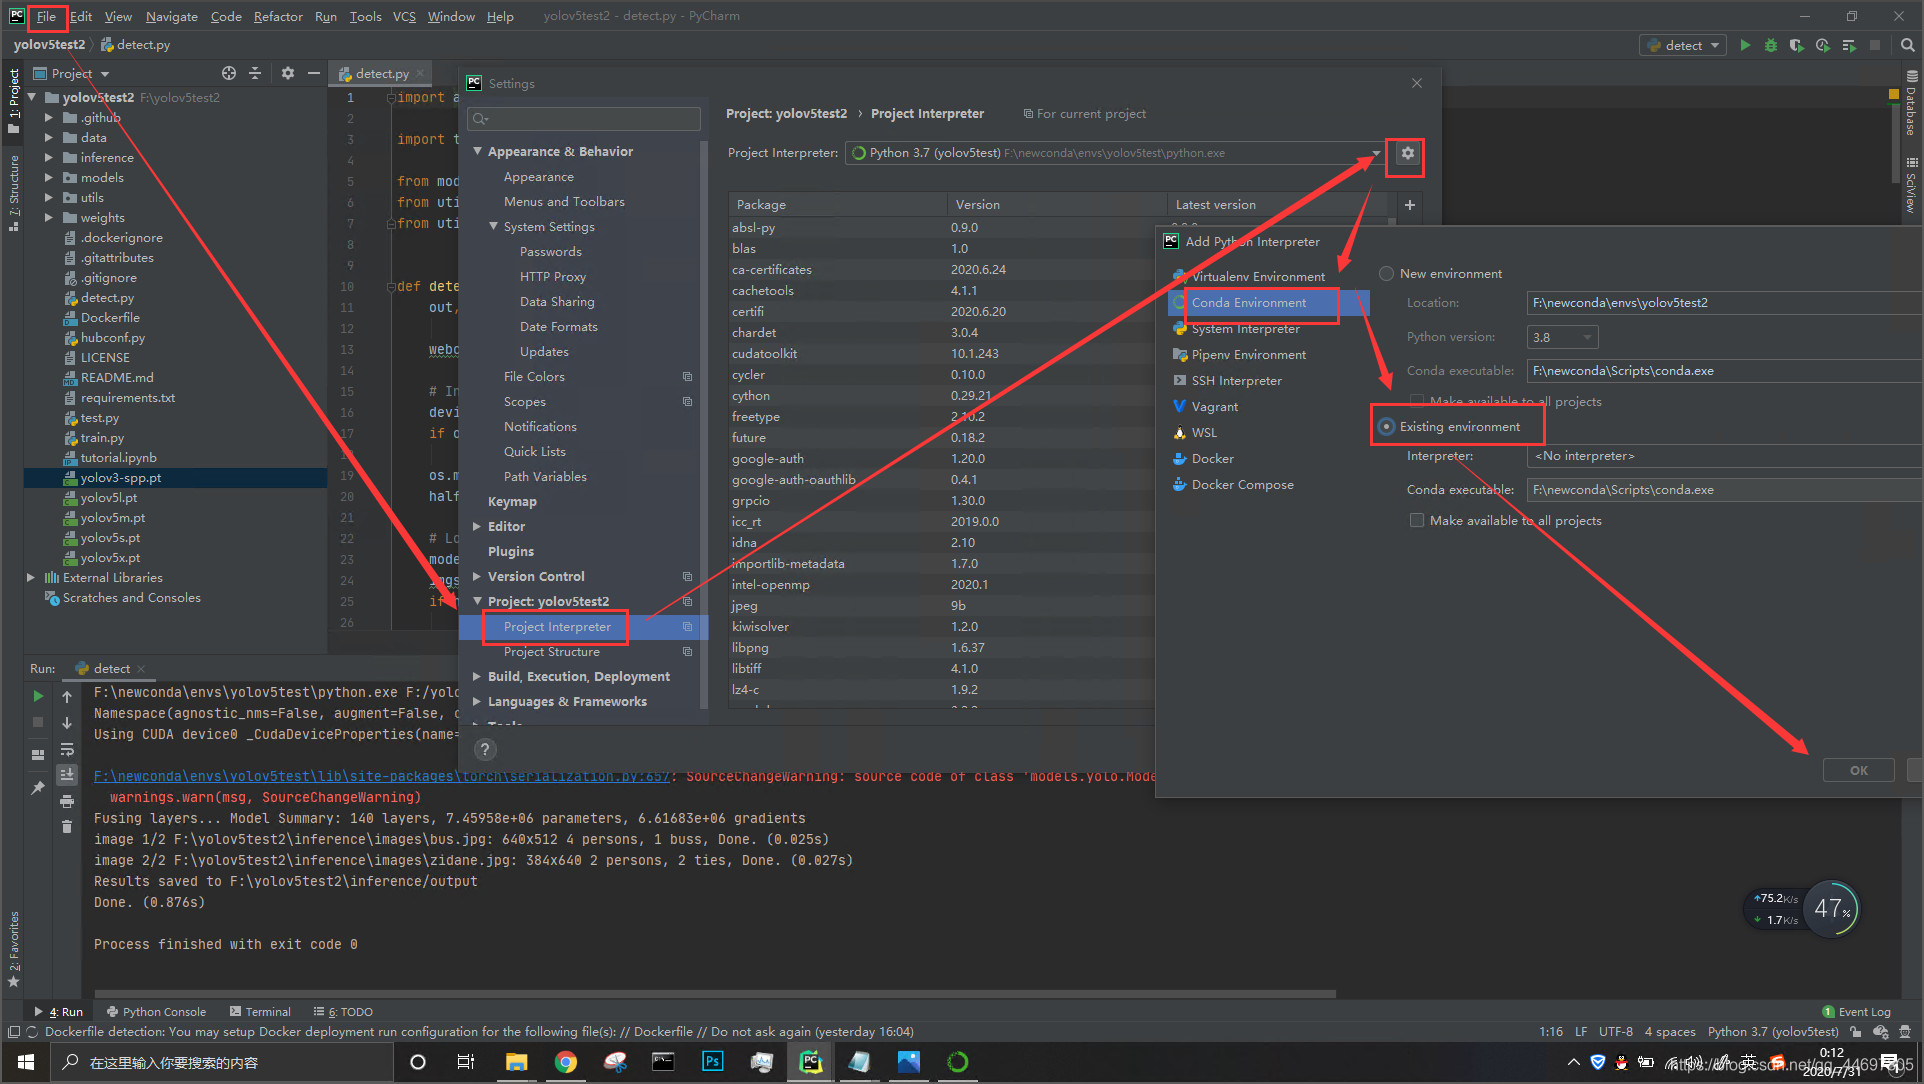Click the Settings search field
The image size is (1924, 1084).
coord(584,119)
